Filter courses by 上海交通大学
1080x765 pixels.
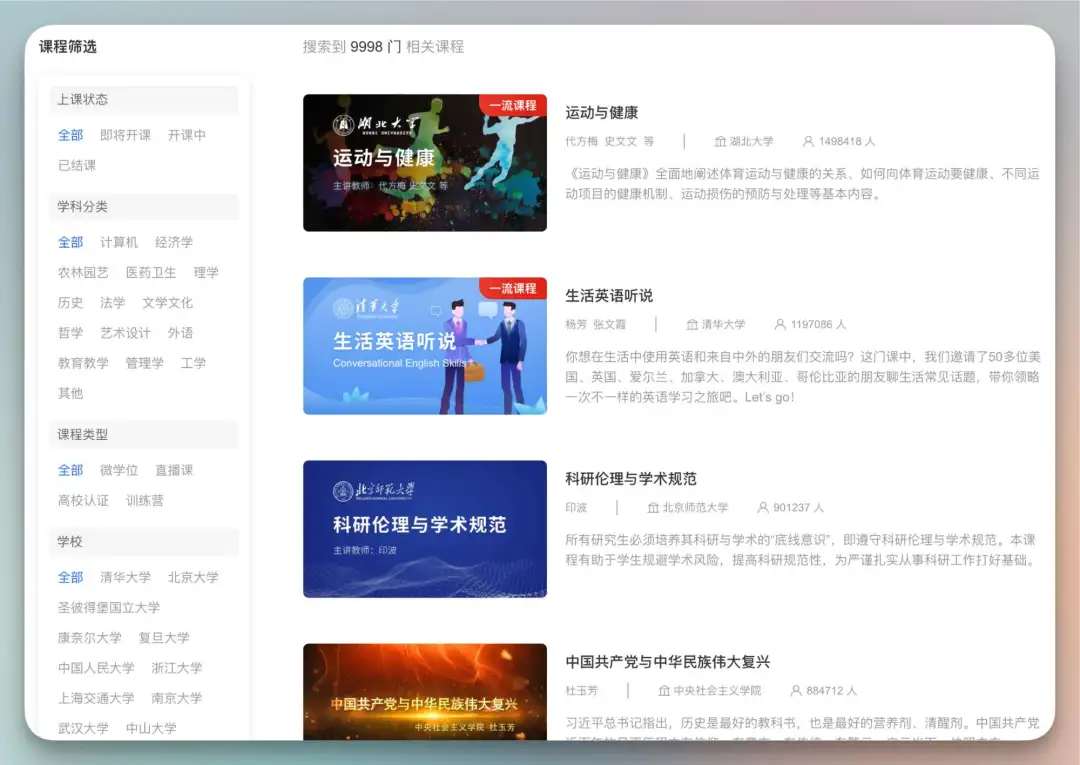(96, 699)
